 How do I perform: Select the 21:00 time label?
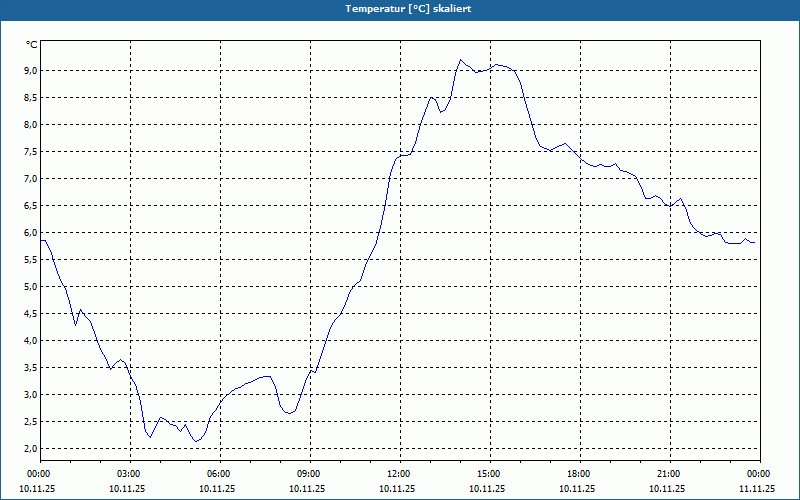click(667, 474)
